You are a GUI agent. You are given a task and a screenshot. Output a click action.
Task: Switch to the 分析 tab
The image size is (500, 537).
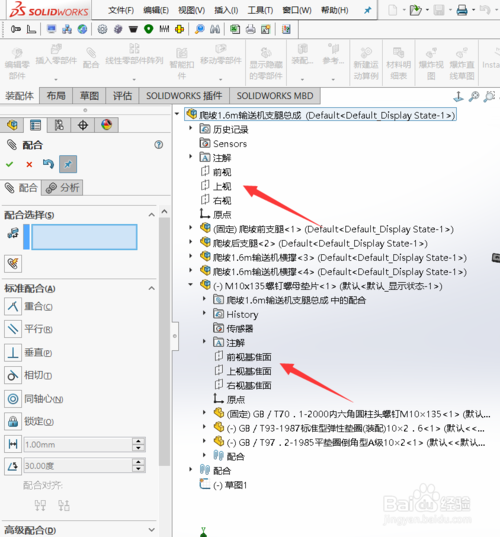pos(62,188)
